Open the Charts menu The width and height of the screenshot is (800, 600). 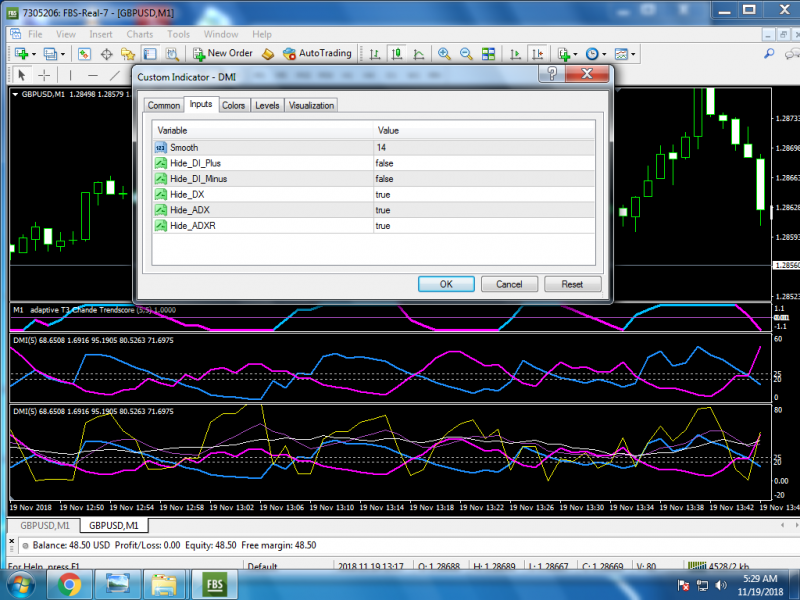(139, 34)
